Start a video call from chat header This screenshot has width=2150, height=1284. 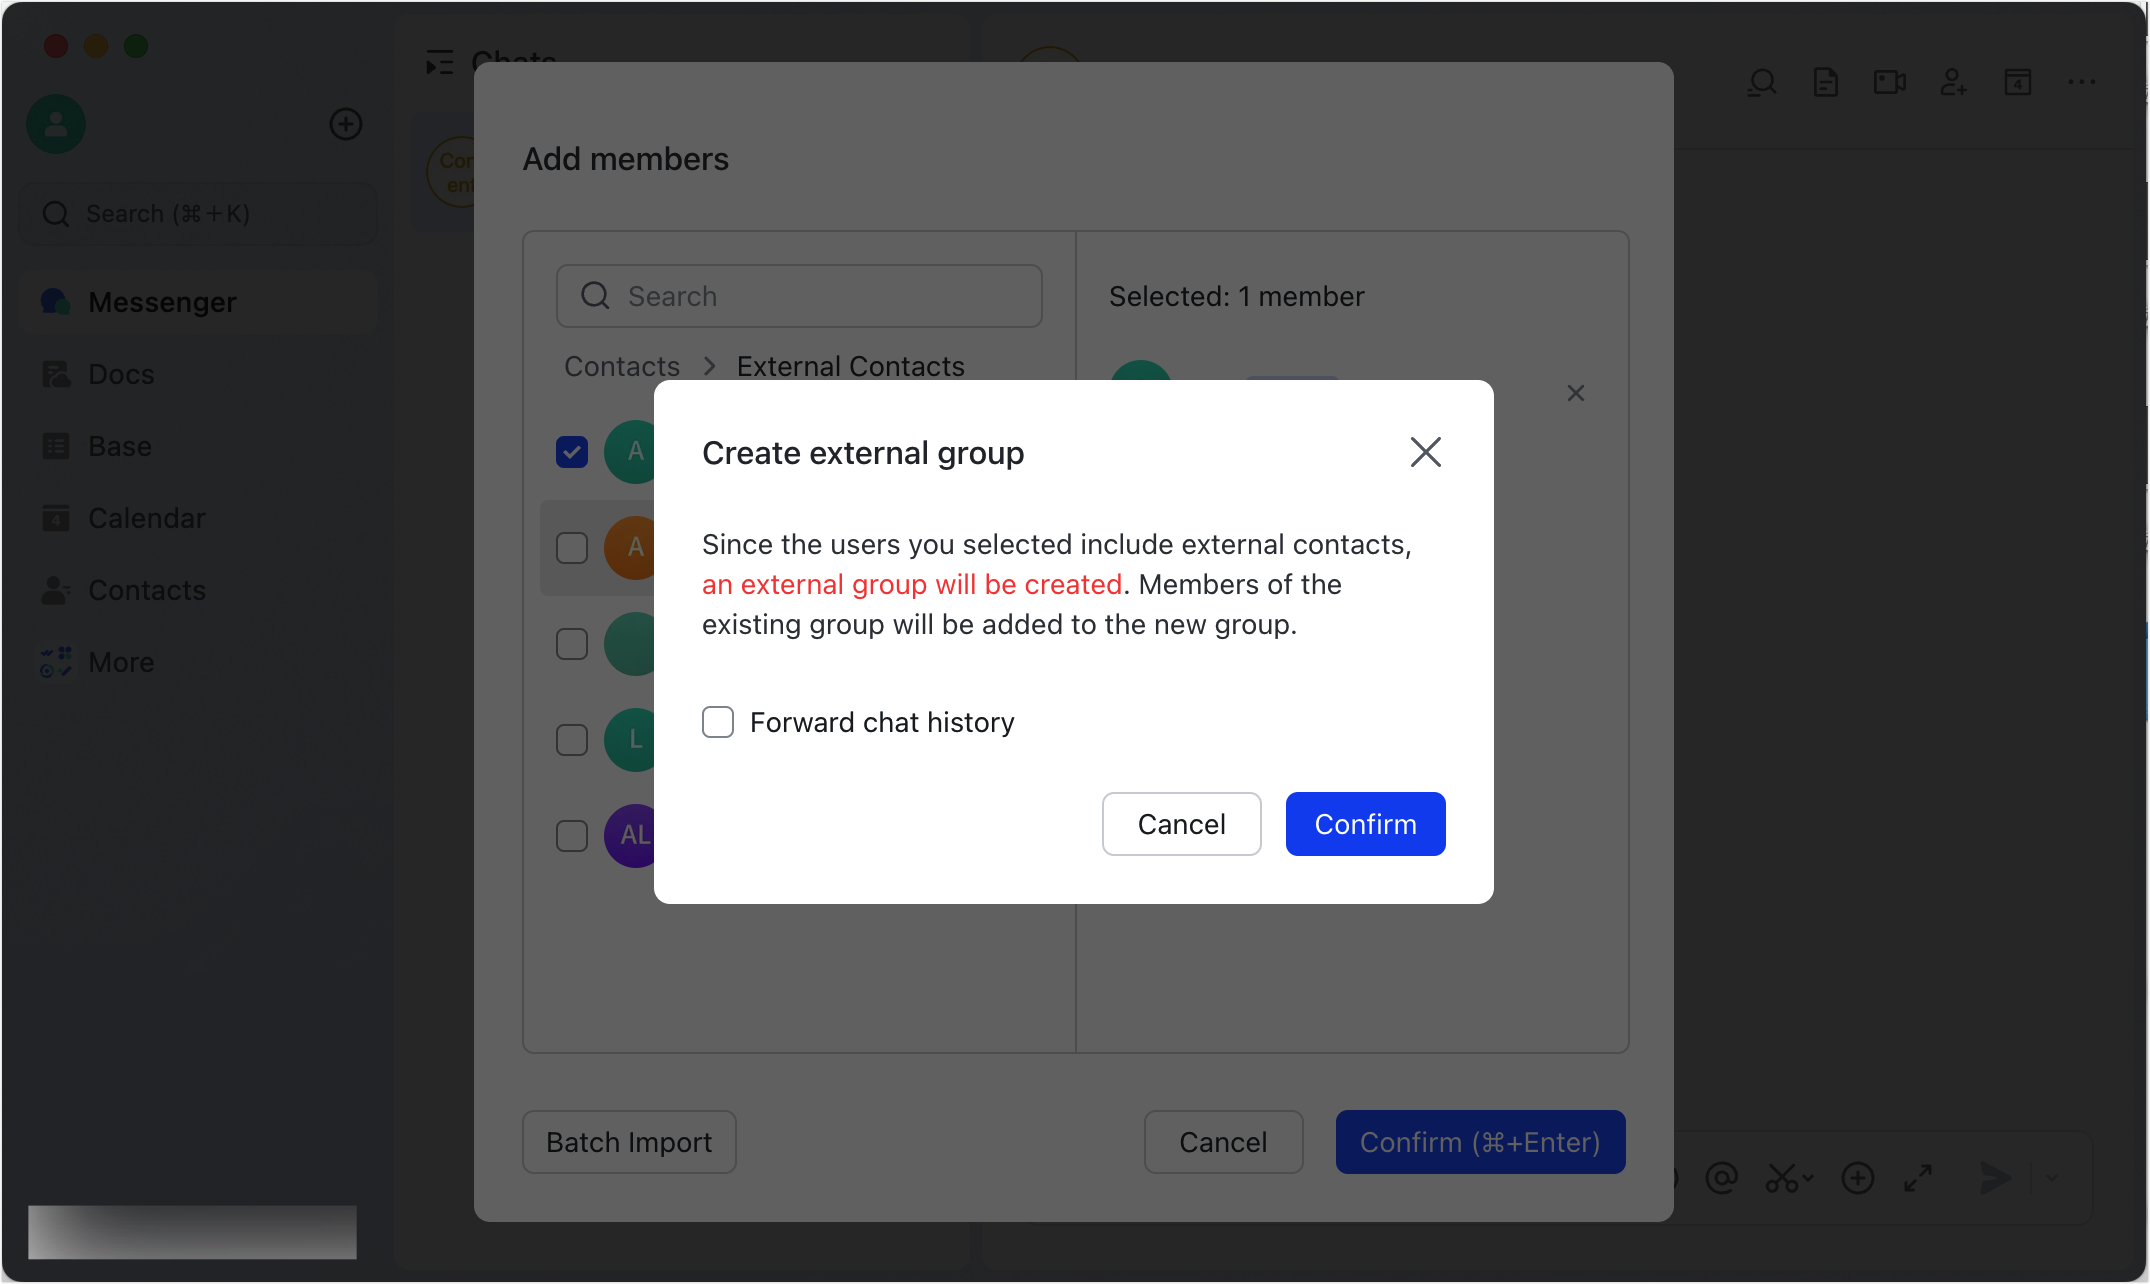(1889, 82)
